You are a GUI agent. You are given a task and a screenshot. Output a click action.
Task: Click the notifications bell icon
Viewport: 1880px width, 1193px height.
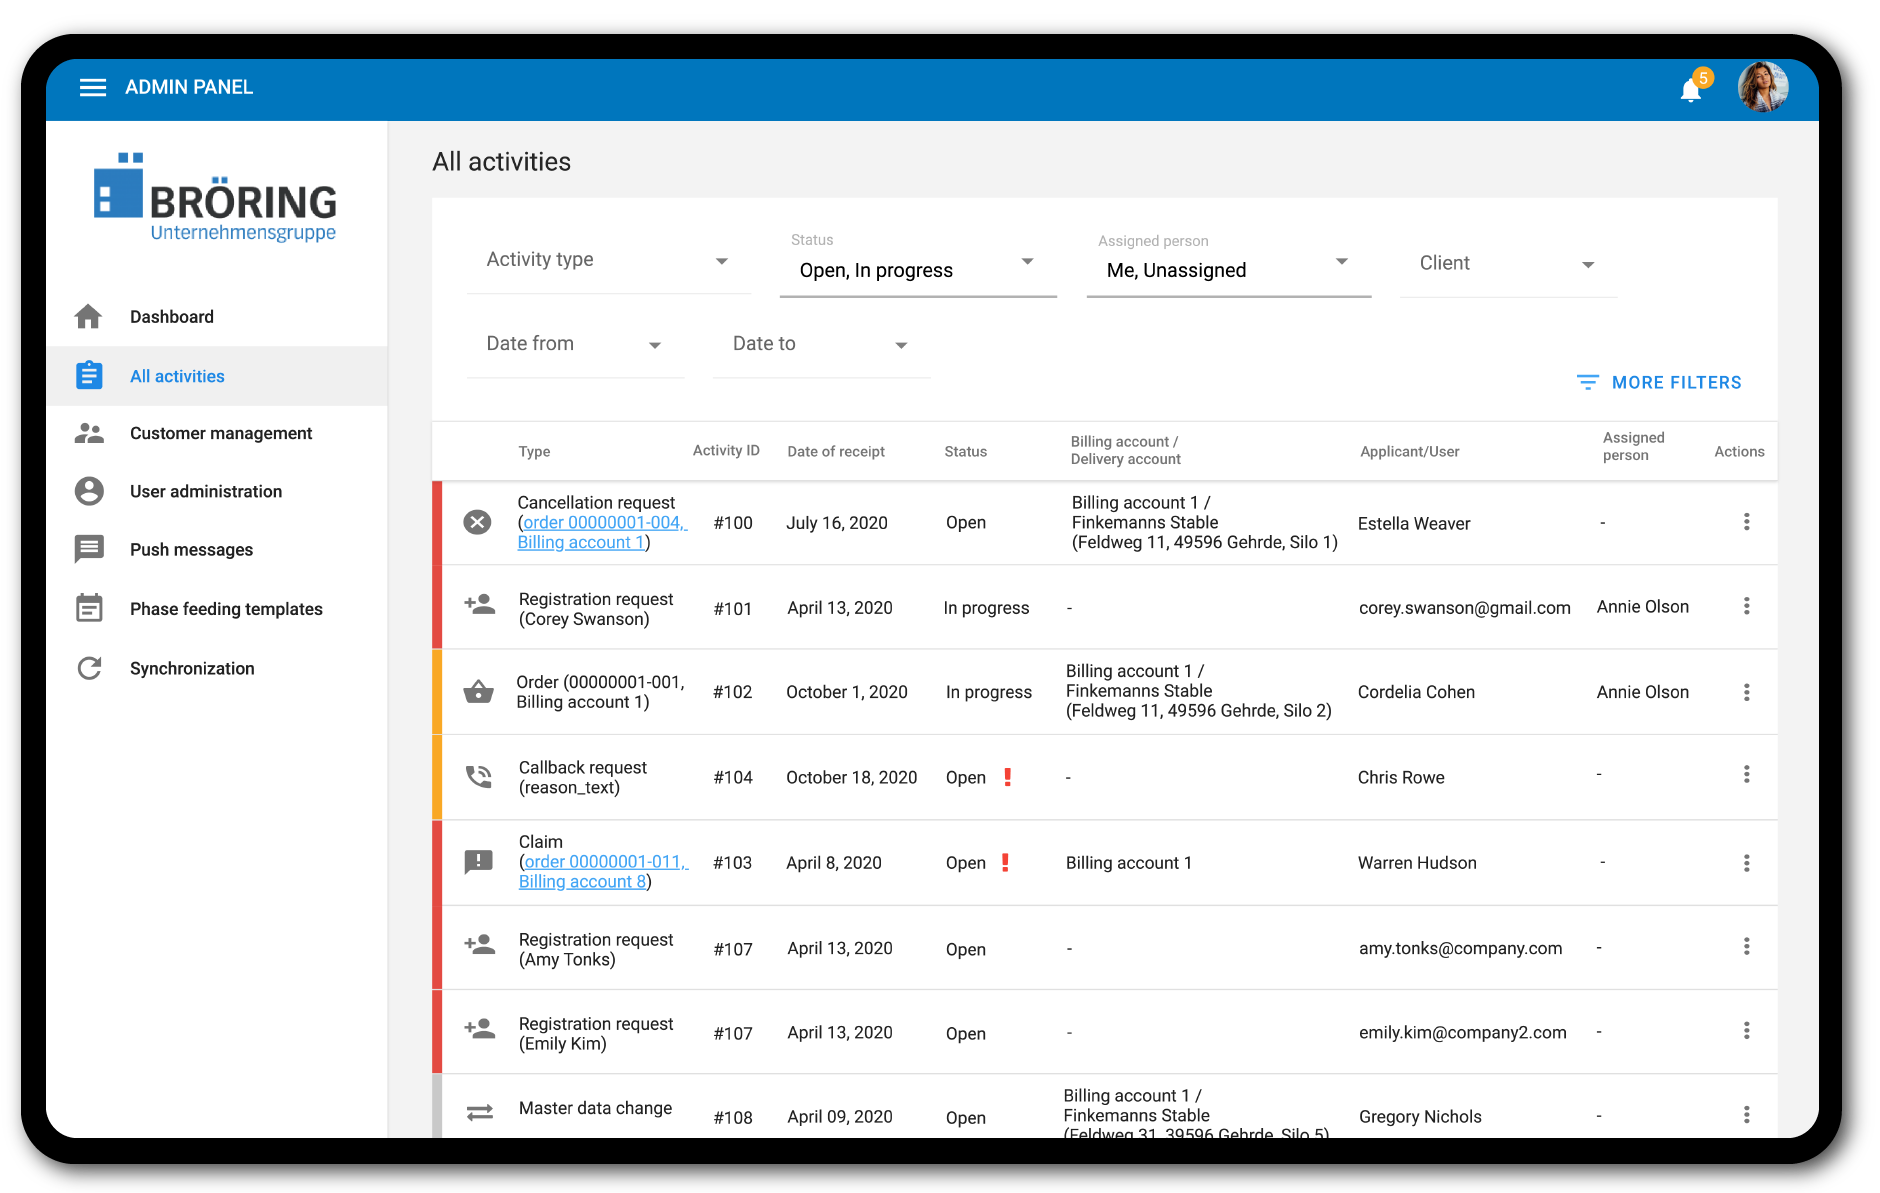pos(1691,89)
